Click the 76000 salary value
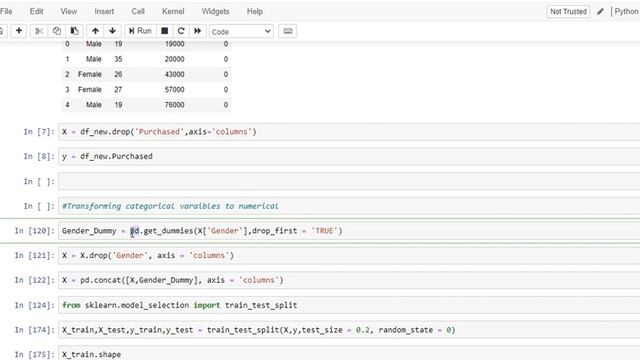The width and height of the screenshot is (640, 360). [174, 105]
